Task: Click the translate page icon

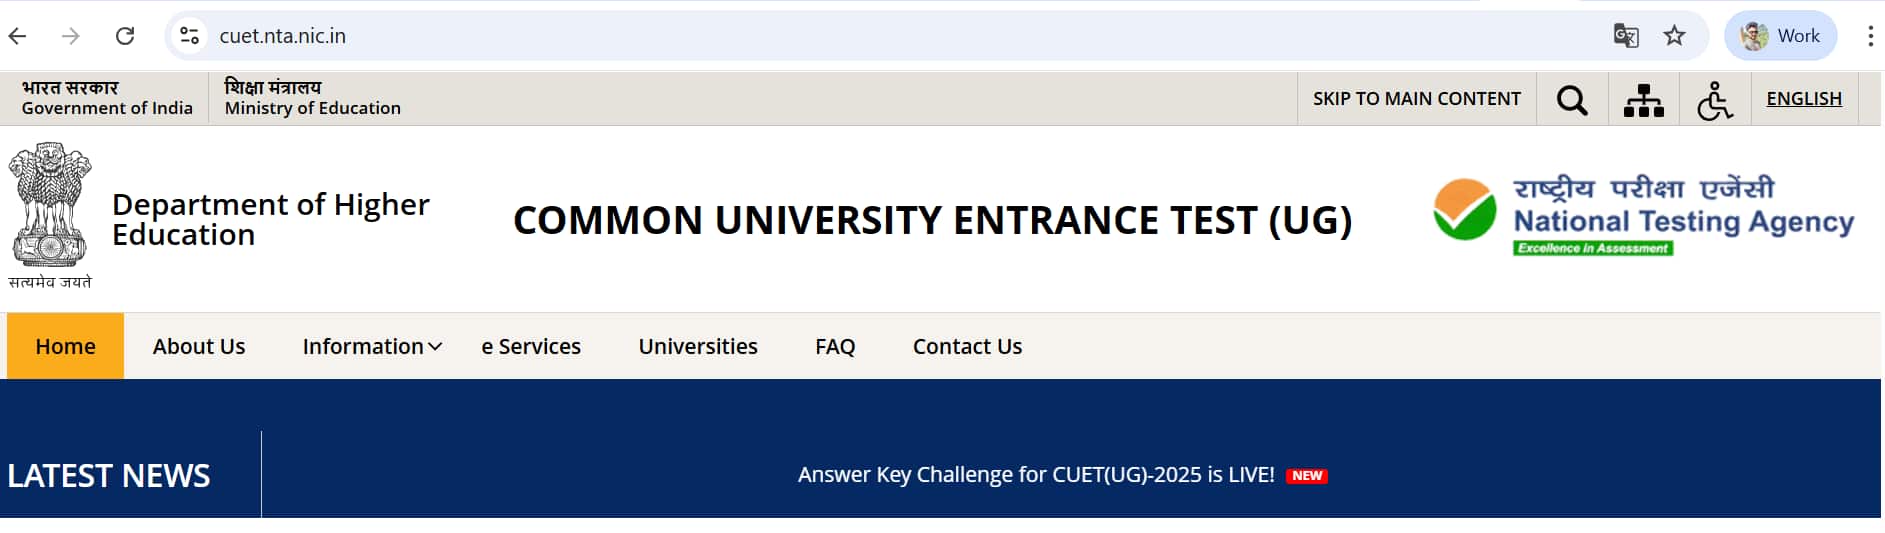Action: 1626,36
